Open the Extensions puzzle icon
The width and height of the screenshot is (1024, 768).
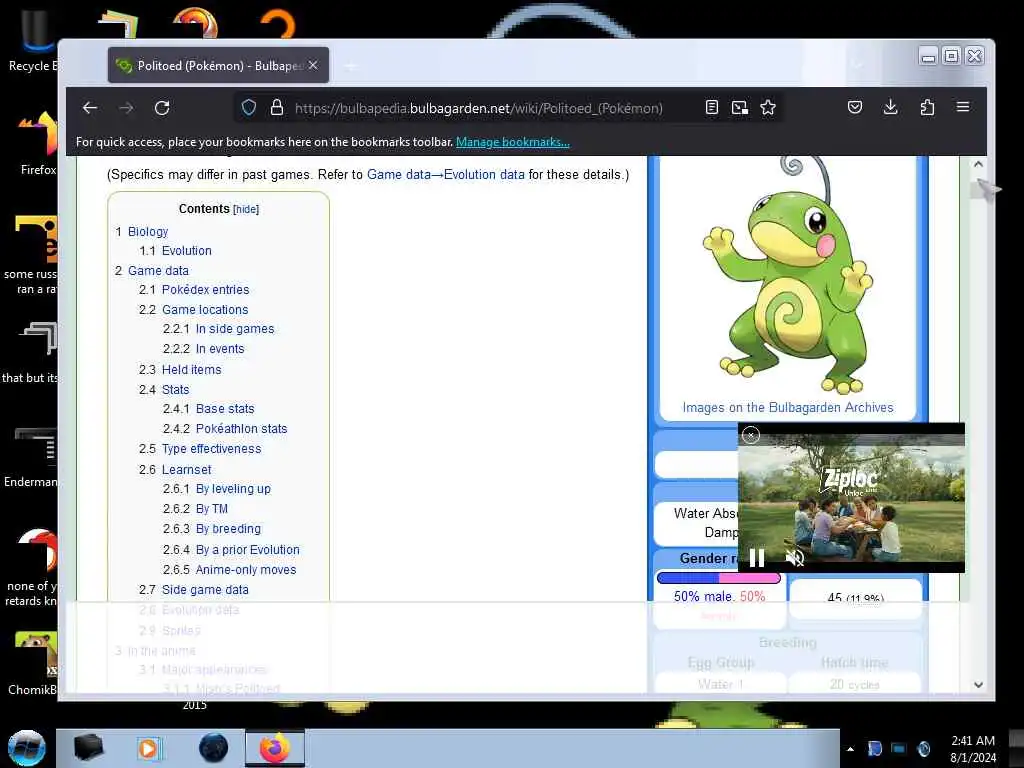pyautogui.click(x=927, y=107)
